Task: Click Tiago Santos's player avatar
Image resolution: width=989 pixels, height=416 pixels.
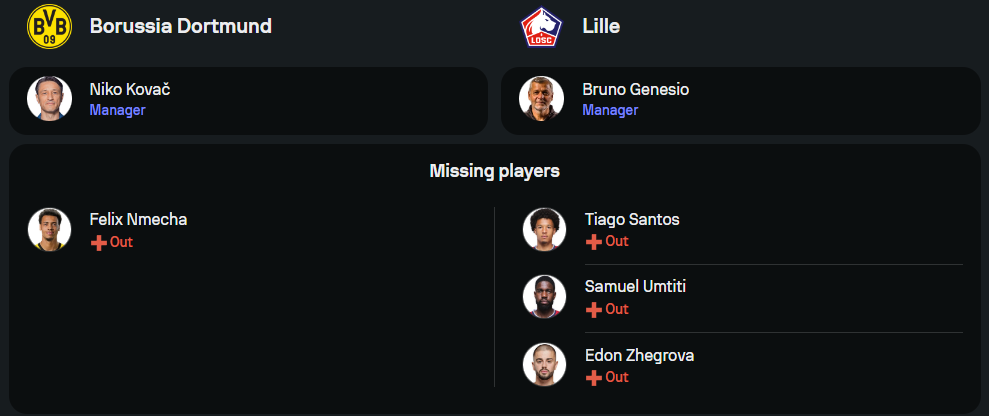Action: coord(544,230)
